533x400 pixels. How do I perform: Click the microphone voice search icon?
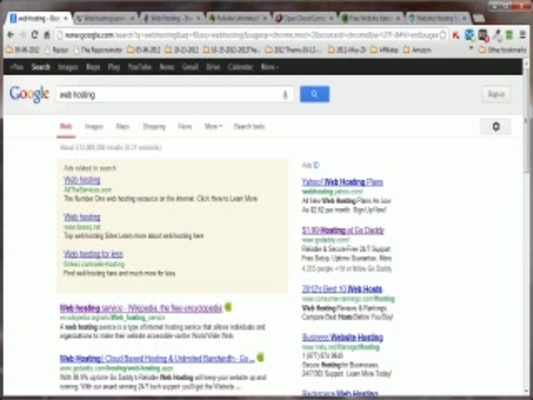tap(285, 95)
